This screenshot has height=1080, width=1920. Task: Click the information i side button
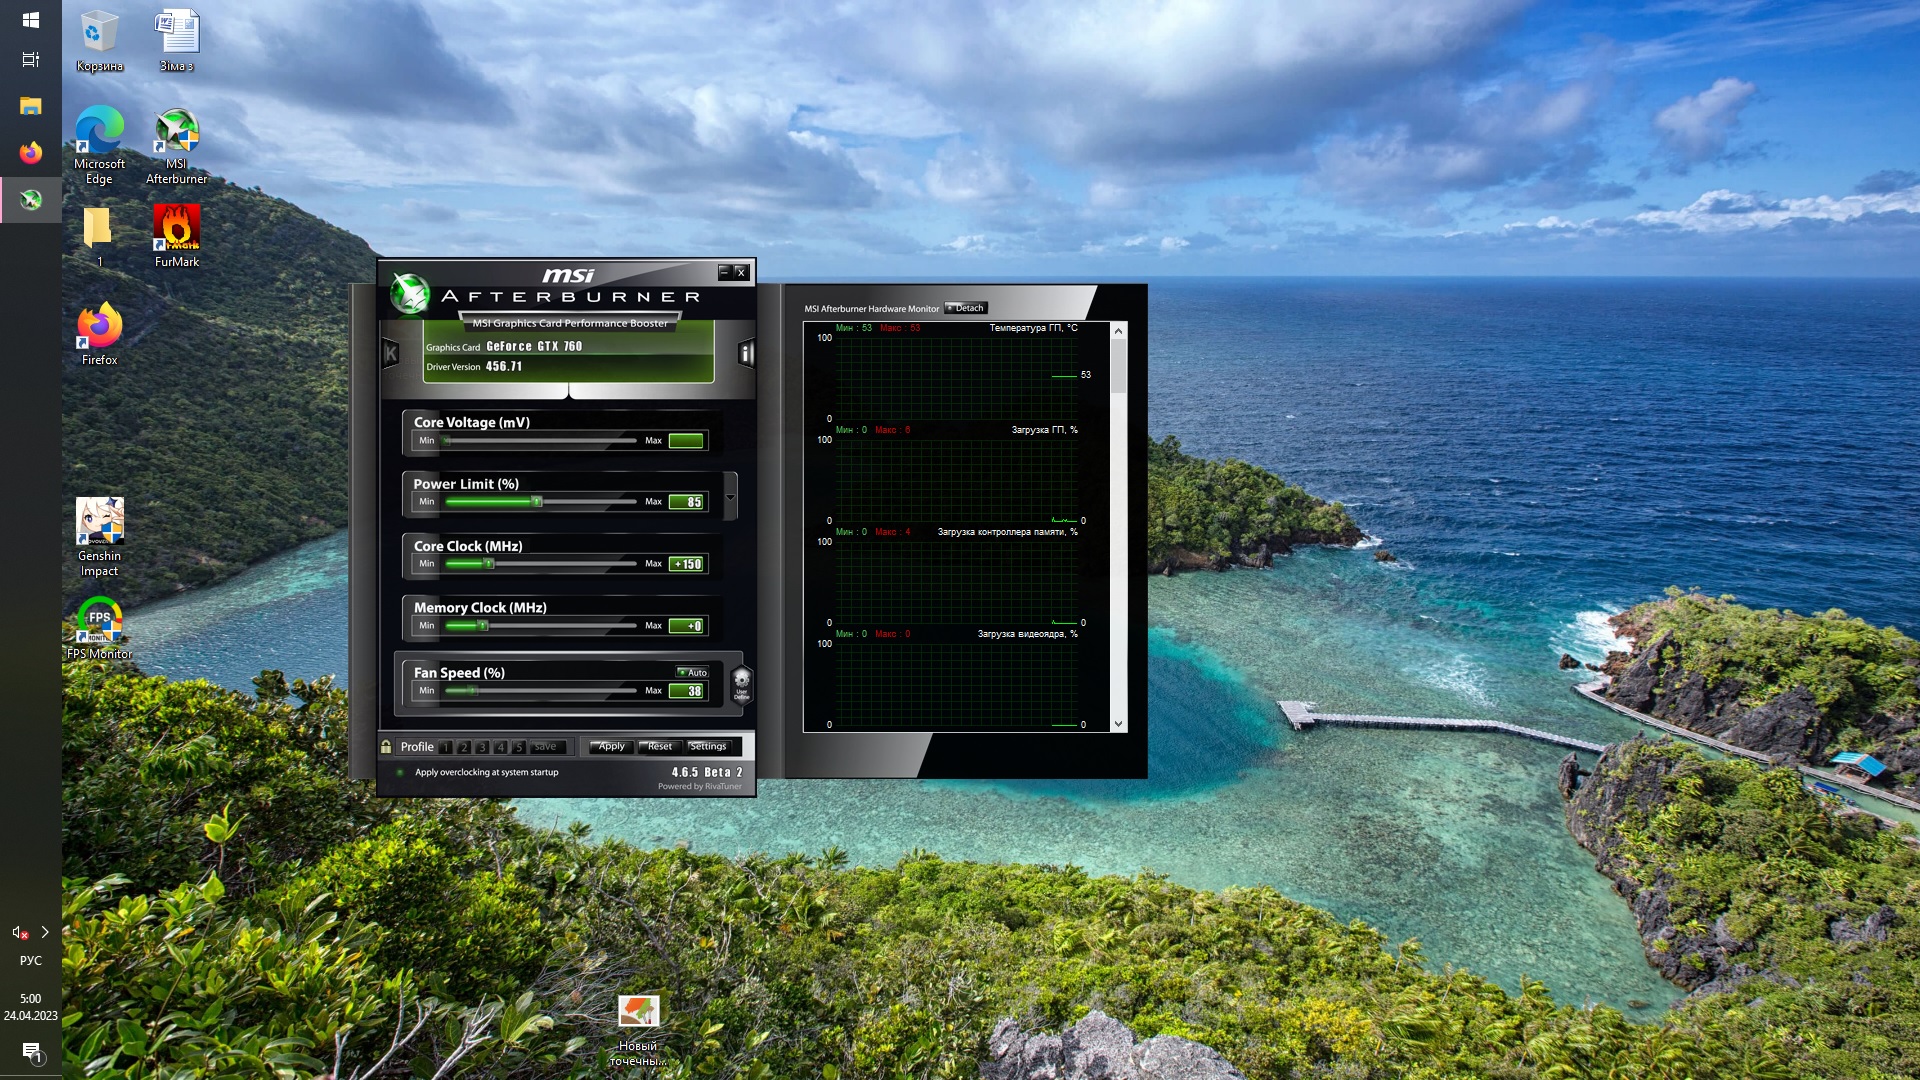pyautogui.click(x=745, y=353)
